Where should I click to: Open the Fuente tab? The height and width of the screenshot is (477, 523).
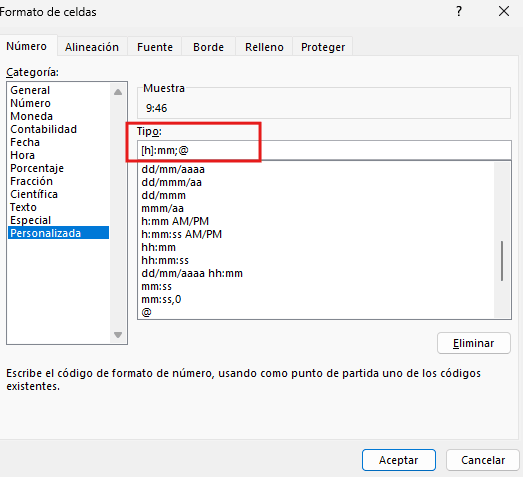pos(155,47)
